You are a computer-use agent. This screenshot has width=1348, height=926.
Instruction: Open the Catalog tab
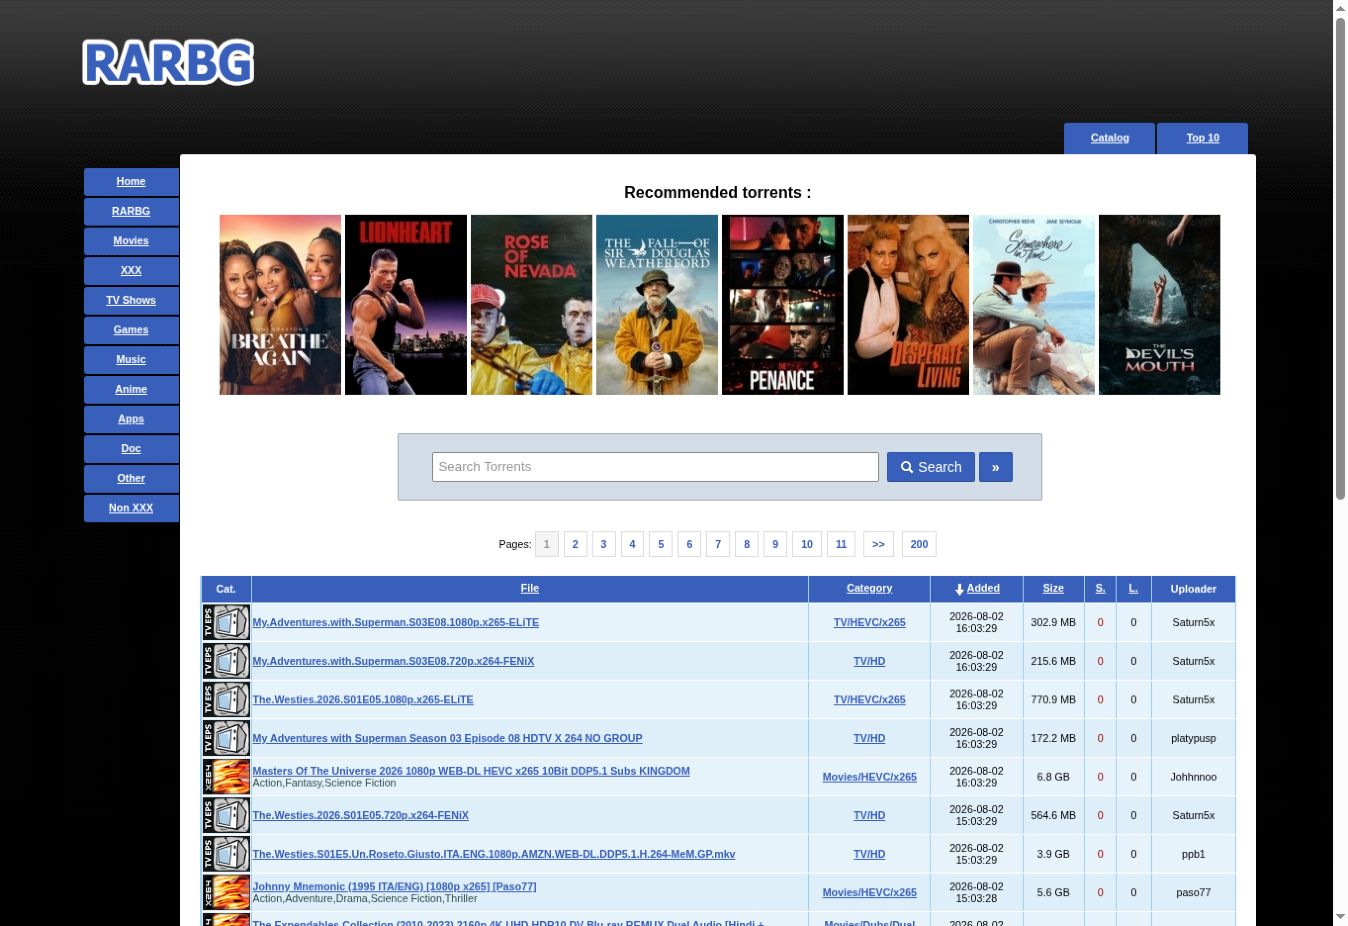click(x=1110, y=138)
